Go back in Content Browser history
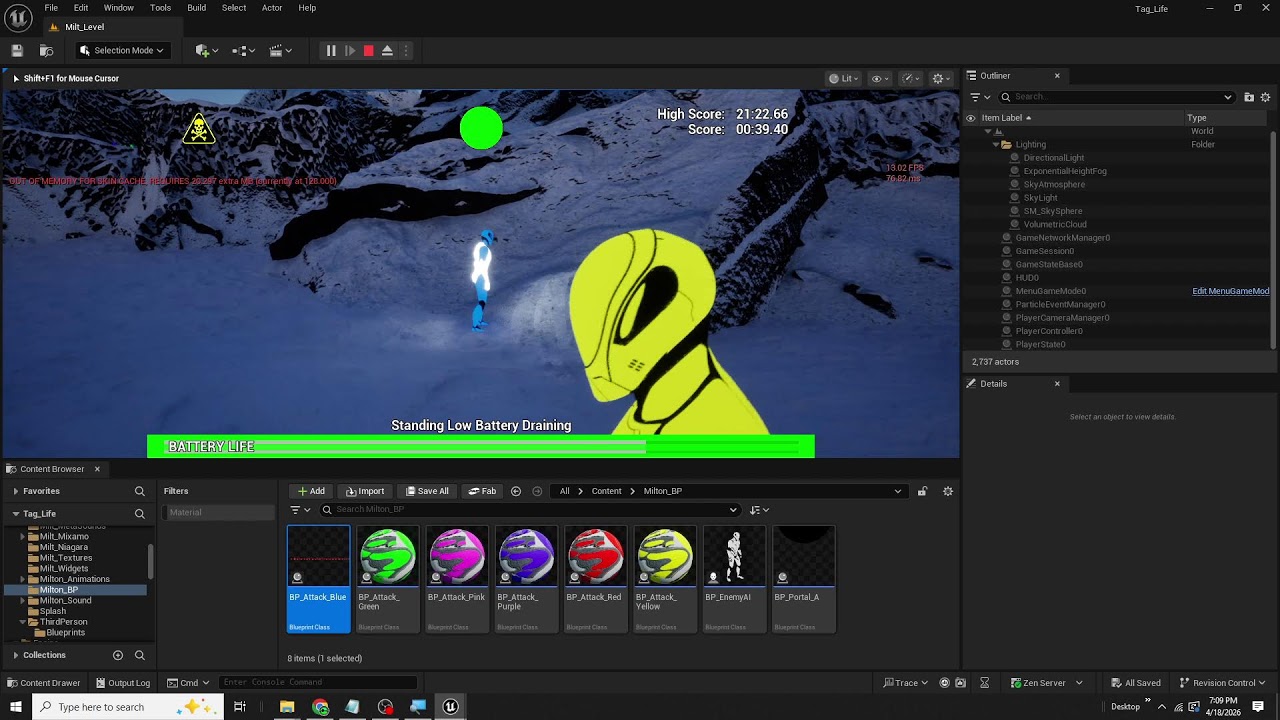 click(x=516, y=491)
